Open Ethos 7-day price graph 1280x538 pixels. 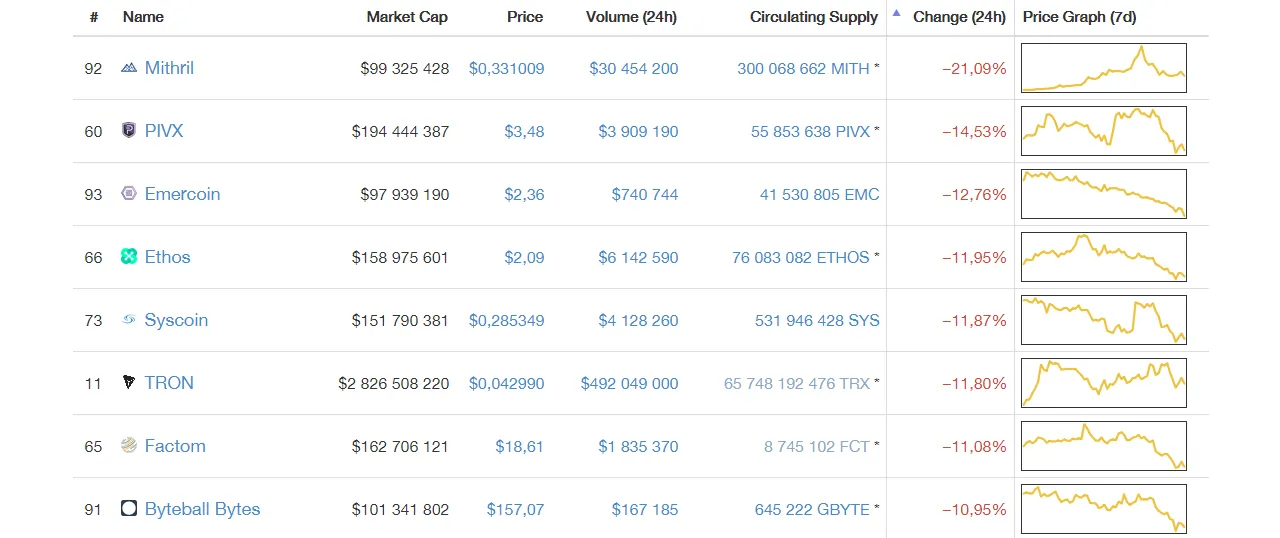pyautogui.click(x=1104, y=257)
